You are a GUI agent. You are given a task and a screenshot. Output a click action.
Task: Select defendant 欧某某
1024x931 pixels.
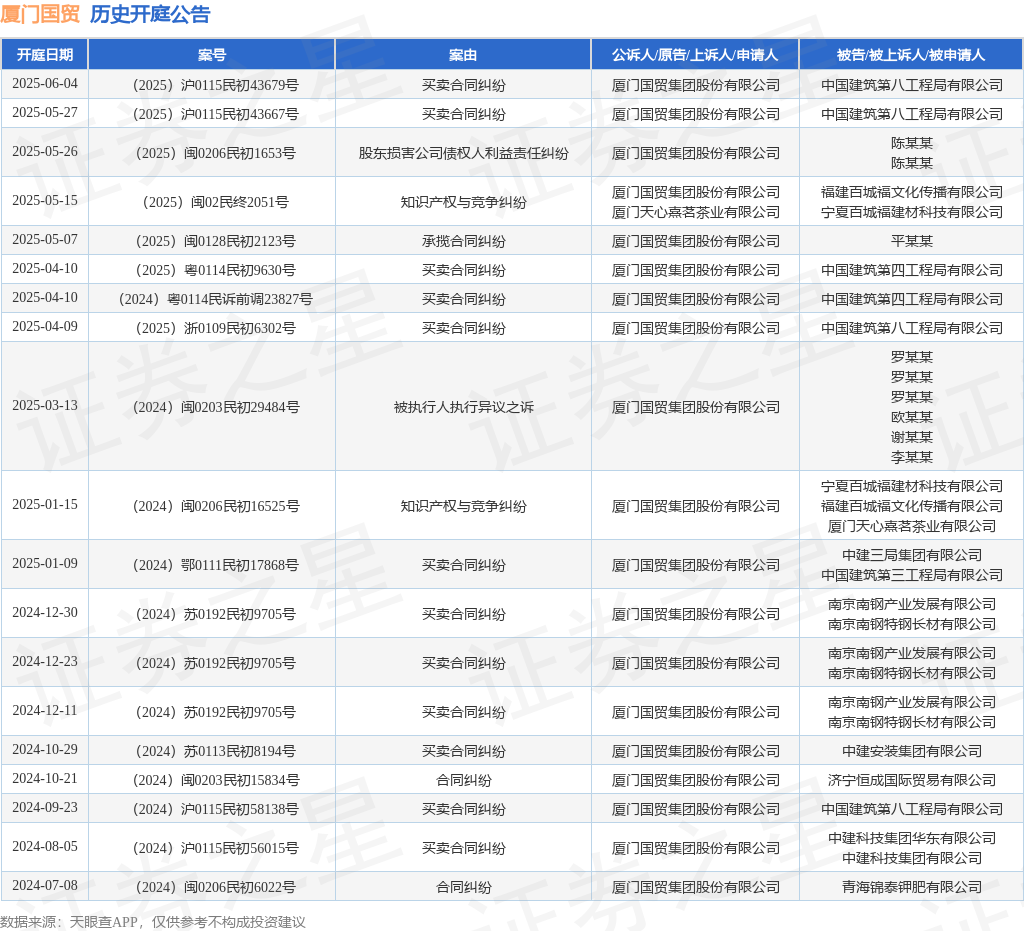pos(911,417)
